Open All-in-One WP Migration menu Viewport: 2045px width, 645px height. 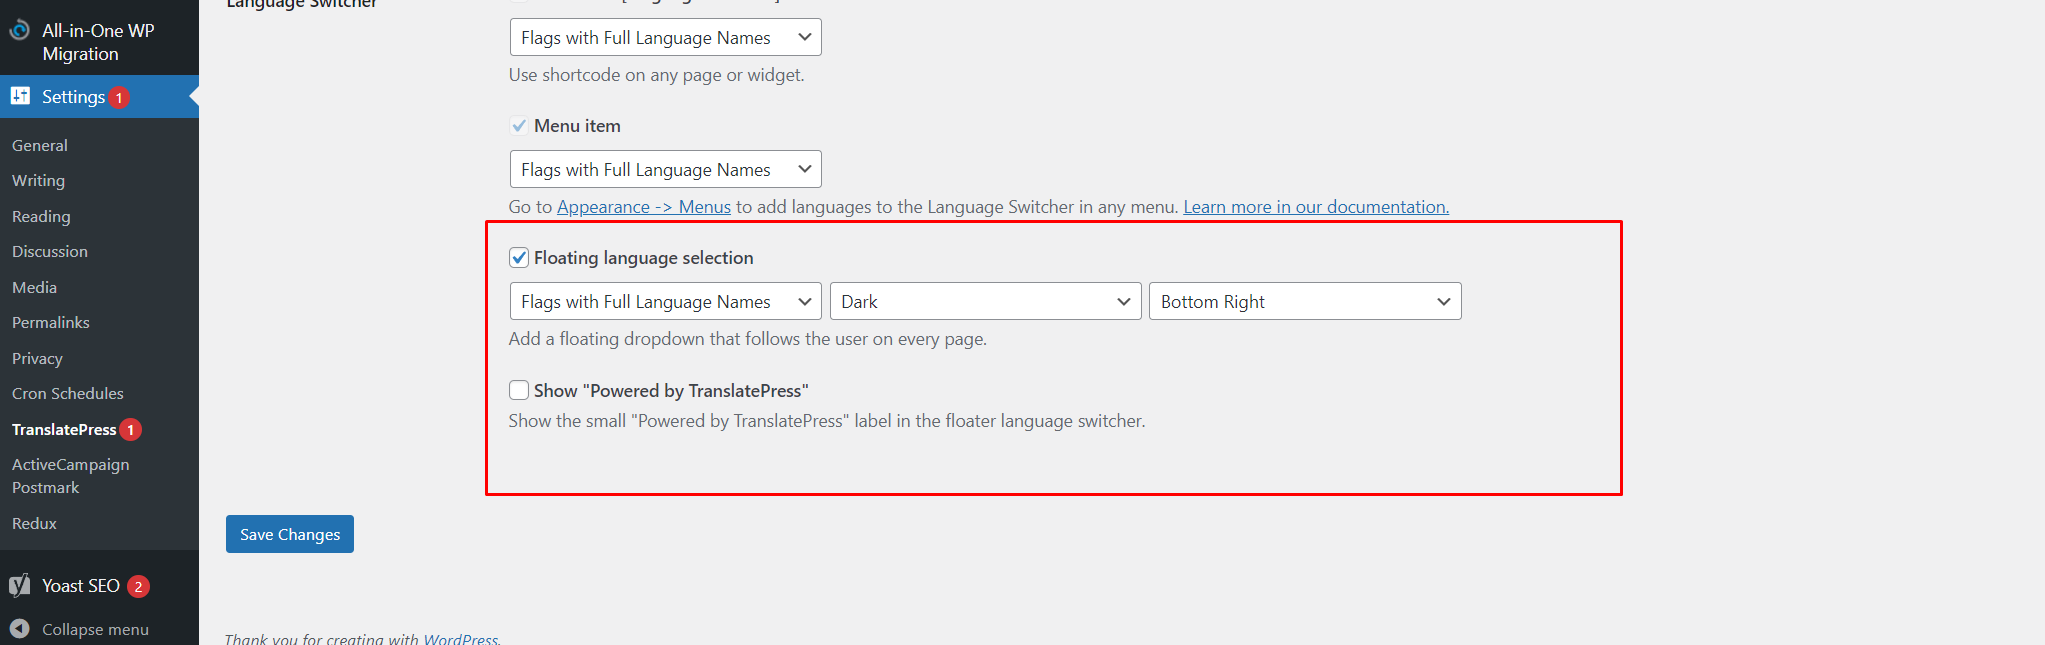click(x=99, y=42)
